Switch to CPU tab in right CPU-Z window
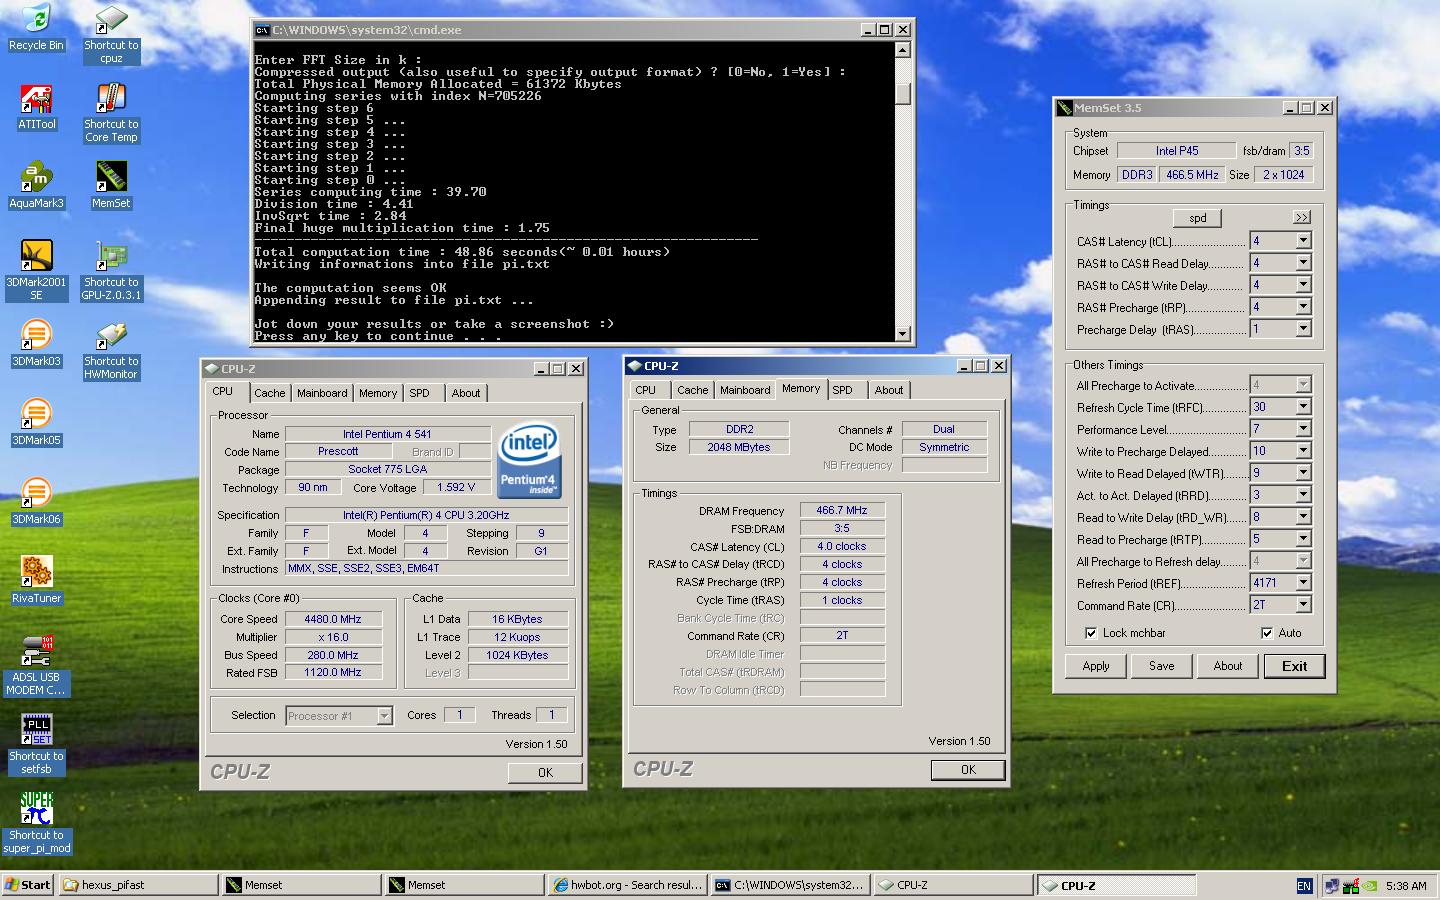 [x=646, y=390]
